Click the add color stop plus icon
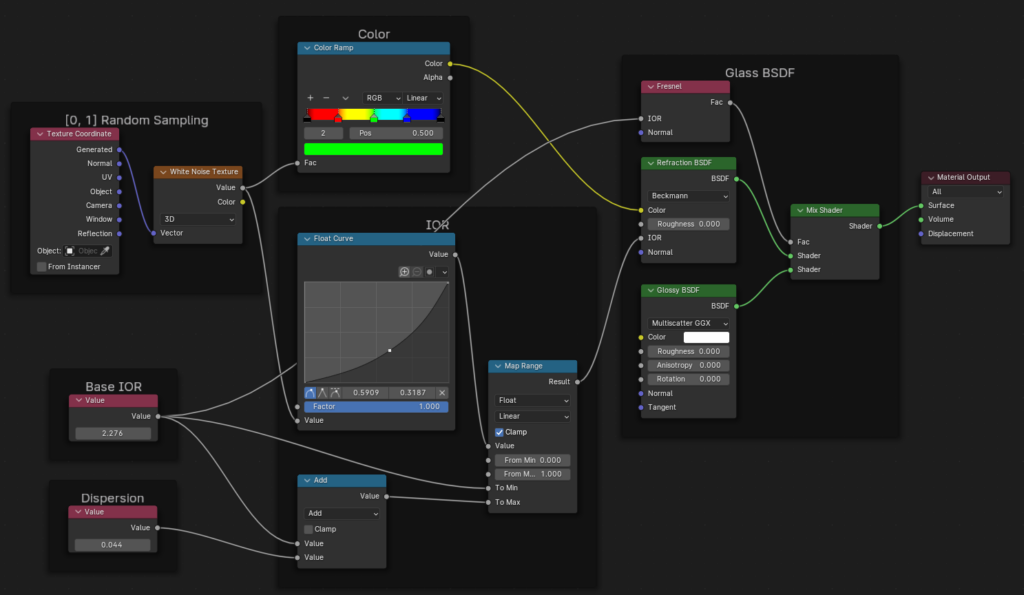 pyautogui.click(x=310, y=98)
